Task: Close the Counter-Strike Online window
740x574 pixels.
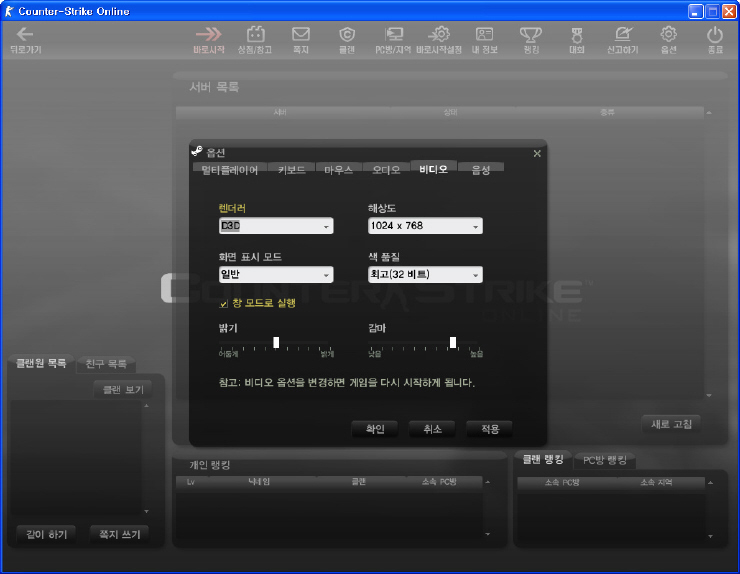Action: point(729,11)
